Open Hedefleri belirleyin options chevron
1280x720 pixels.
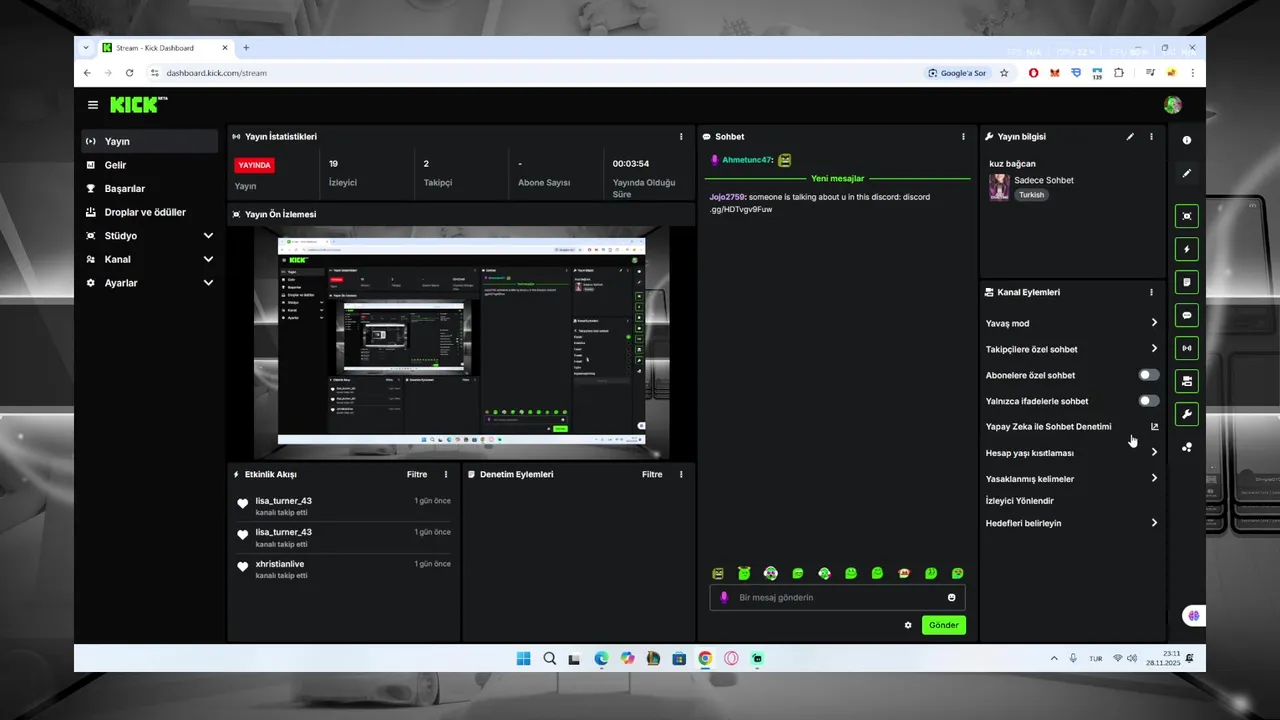(x=1154, y=523)
